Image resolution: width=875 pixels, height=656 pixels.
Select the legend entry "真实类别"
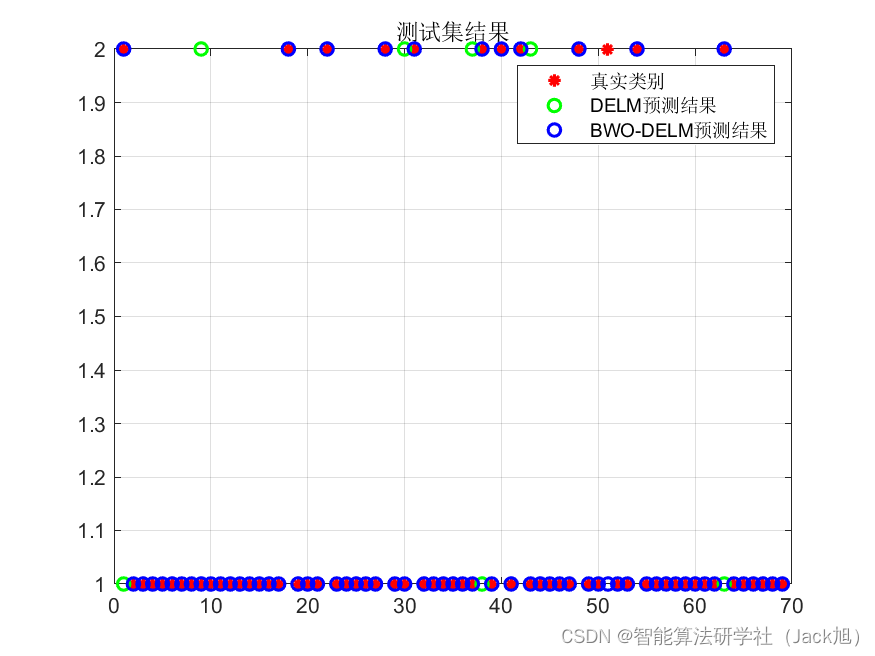pyautogui.click(x=627, y=81)
